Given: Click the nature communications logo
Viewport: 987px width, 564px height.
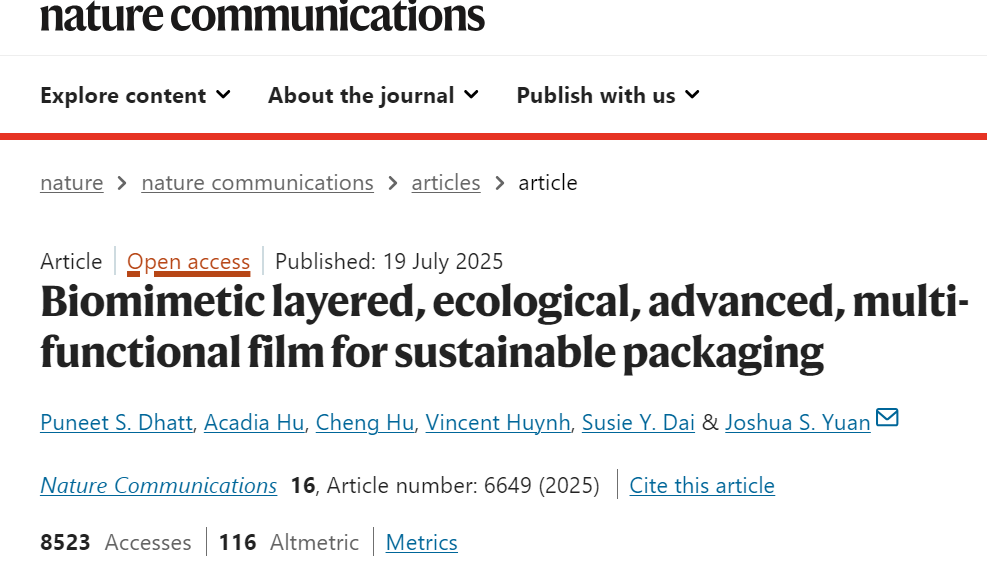Looking at the screenshot, I should (262, 16).
